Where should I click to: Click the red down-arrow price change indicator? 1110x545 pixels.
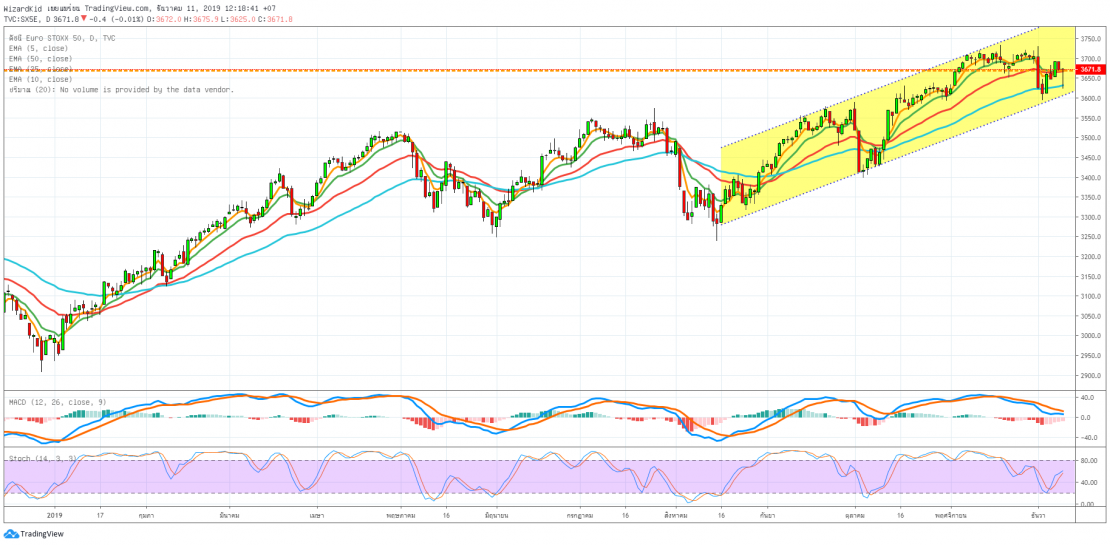[x=84, y=17]
